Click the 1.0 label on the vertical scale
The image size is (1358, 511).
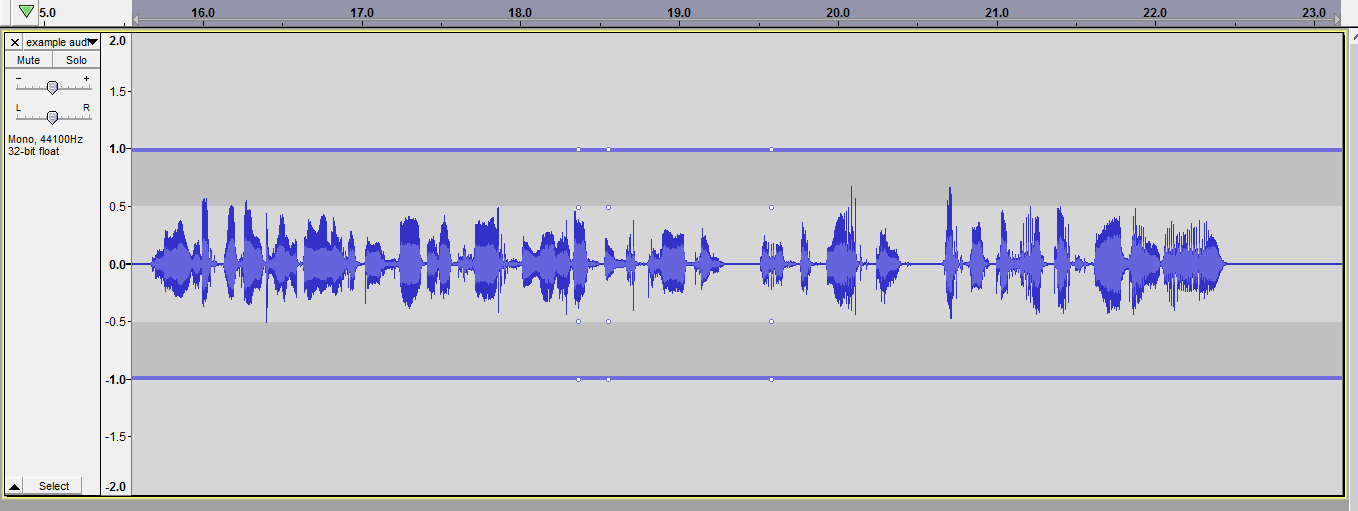click(117, 149)
